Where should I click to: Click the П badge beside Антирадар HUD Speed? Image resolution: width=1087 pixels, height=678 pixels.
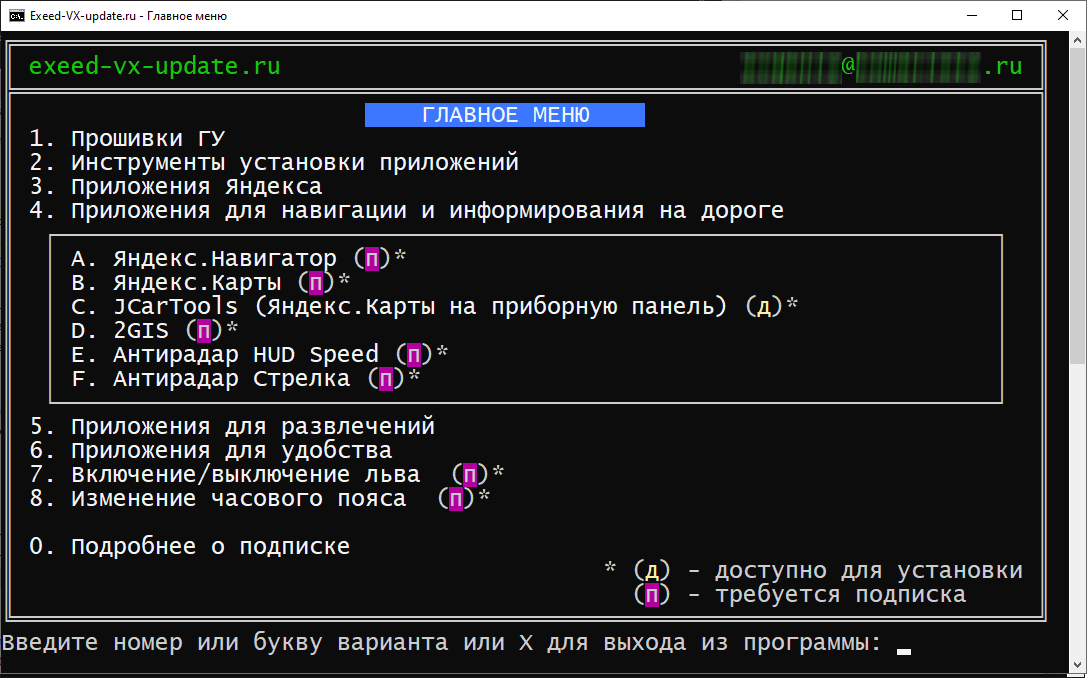pos(414,355)
